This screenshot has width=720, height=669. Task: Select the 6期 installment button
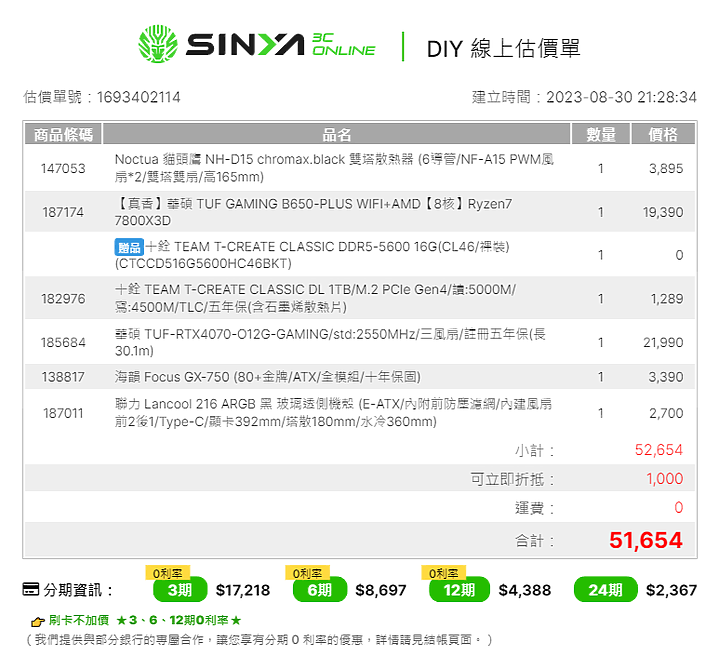click(320, 590)
